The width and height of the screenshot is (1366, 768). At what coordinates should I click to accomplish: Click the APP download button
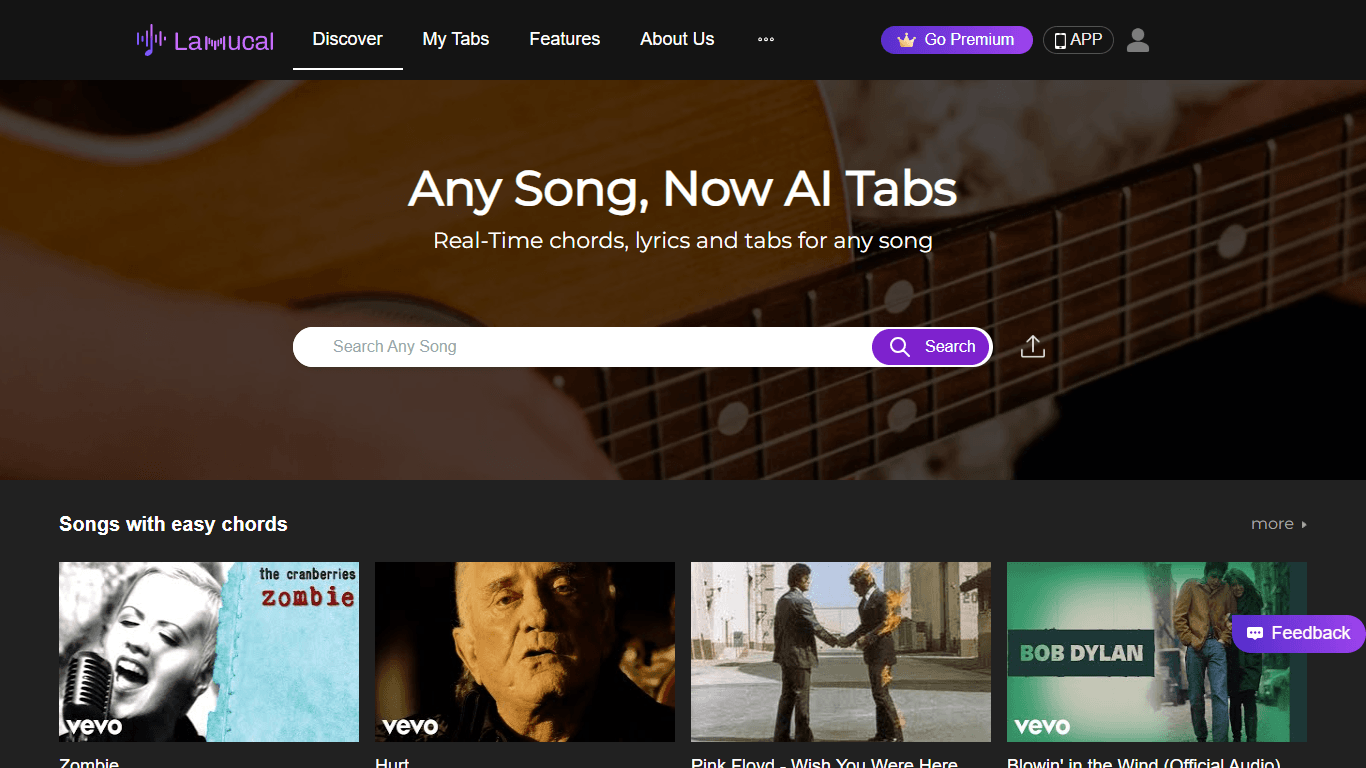(1078, 40)
